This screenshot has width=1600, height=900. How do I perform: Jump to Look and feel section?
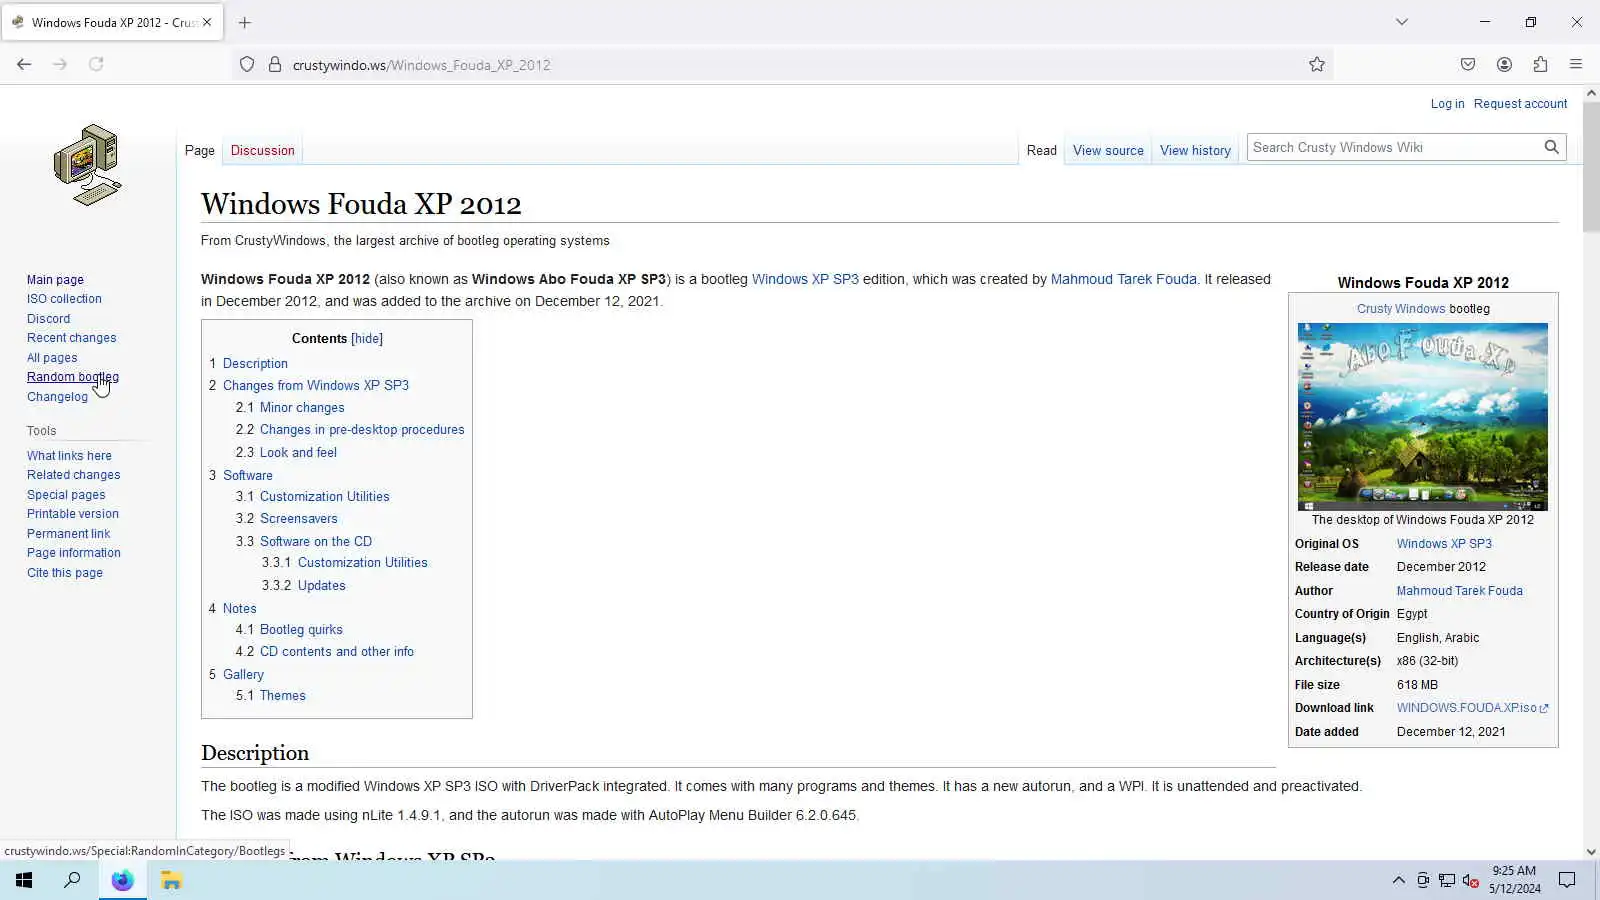click(298, 453)
